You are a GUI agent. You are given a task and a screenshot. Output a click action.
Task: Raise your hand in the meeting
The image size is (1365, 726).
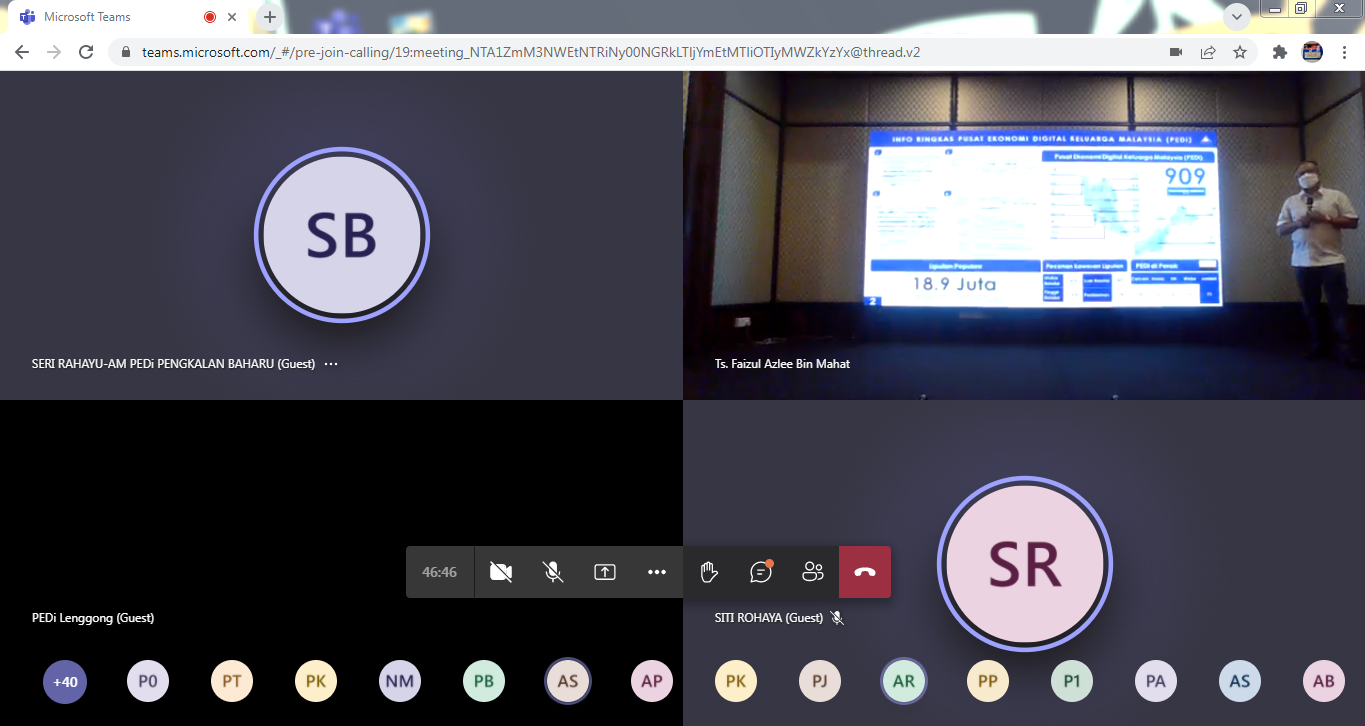709,572
